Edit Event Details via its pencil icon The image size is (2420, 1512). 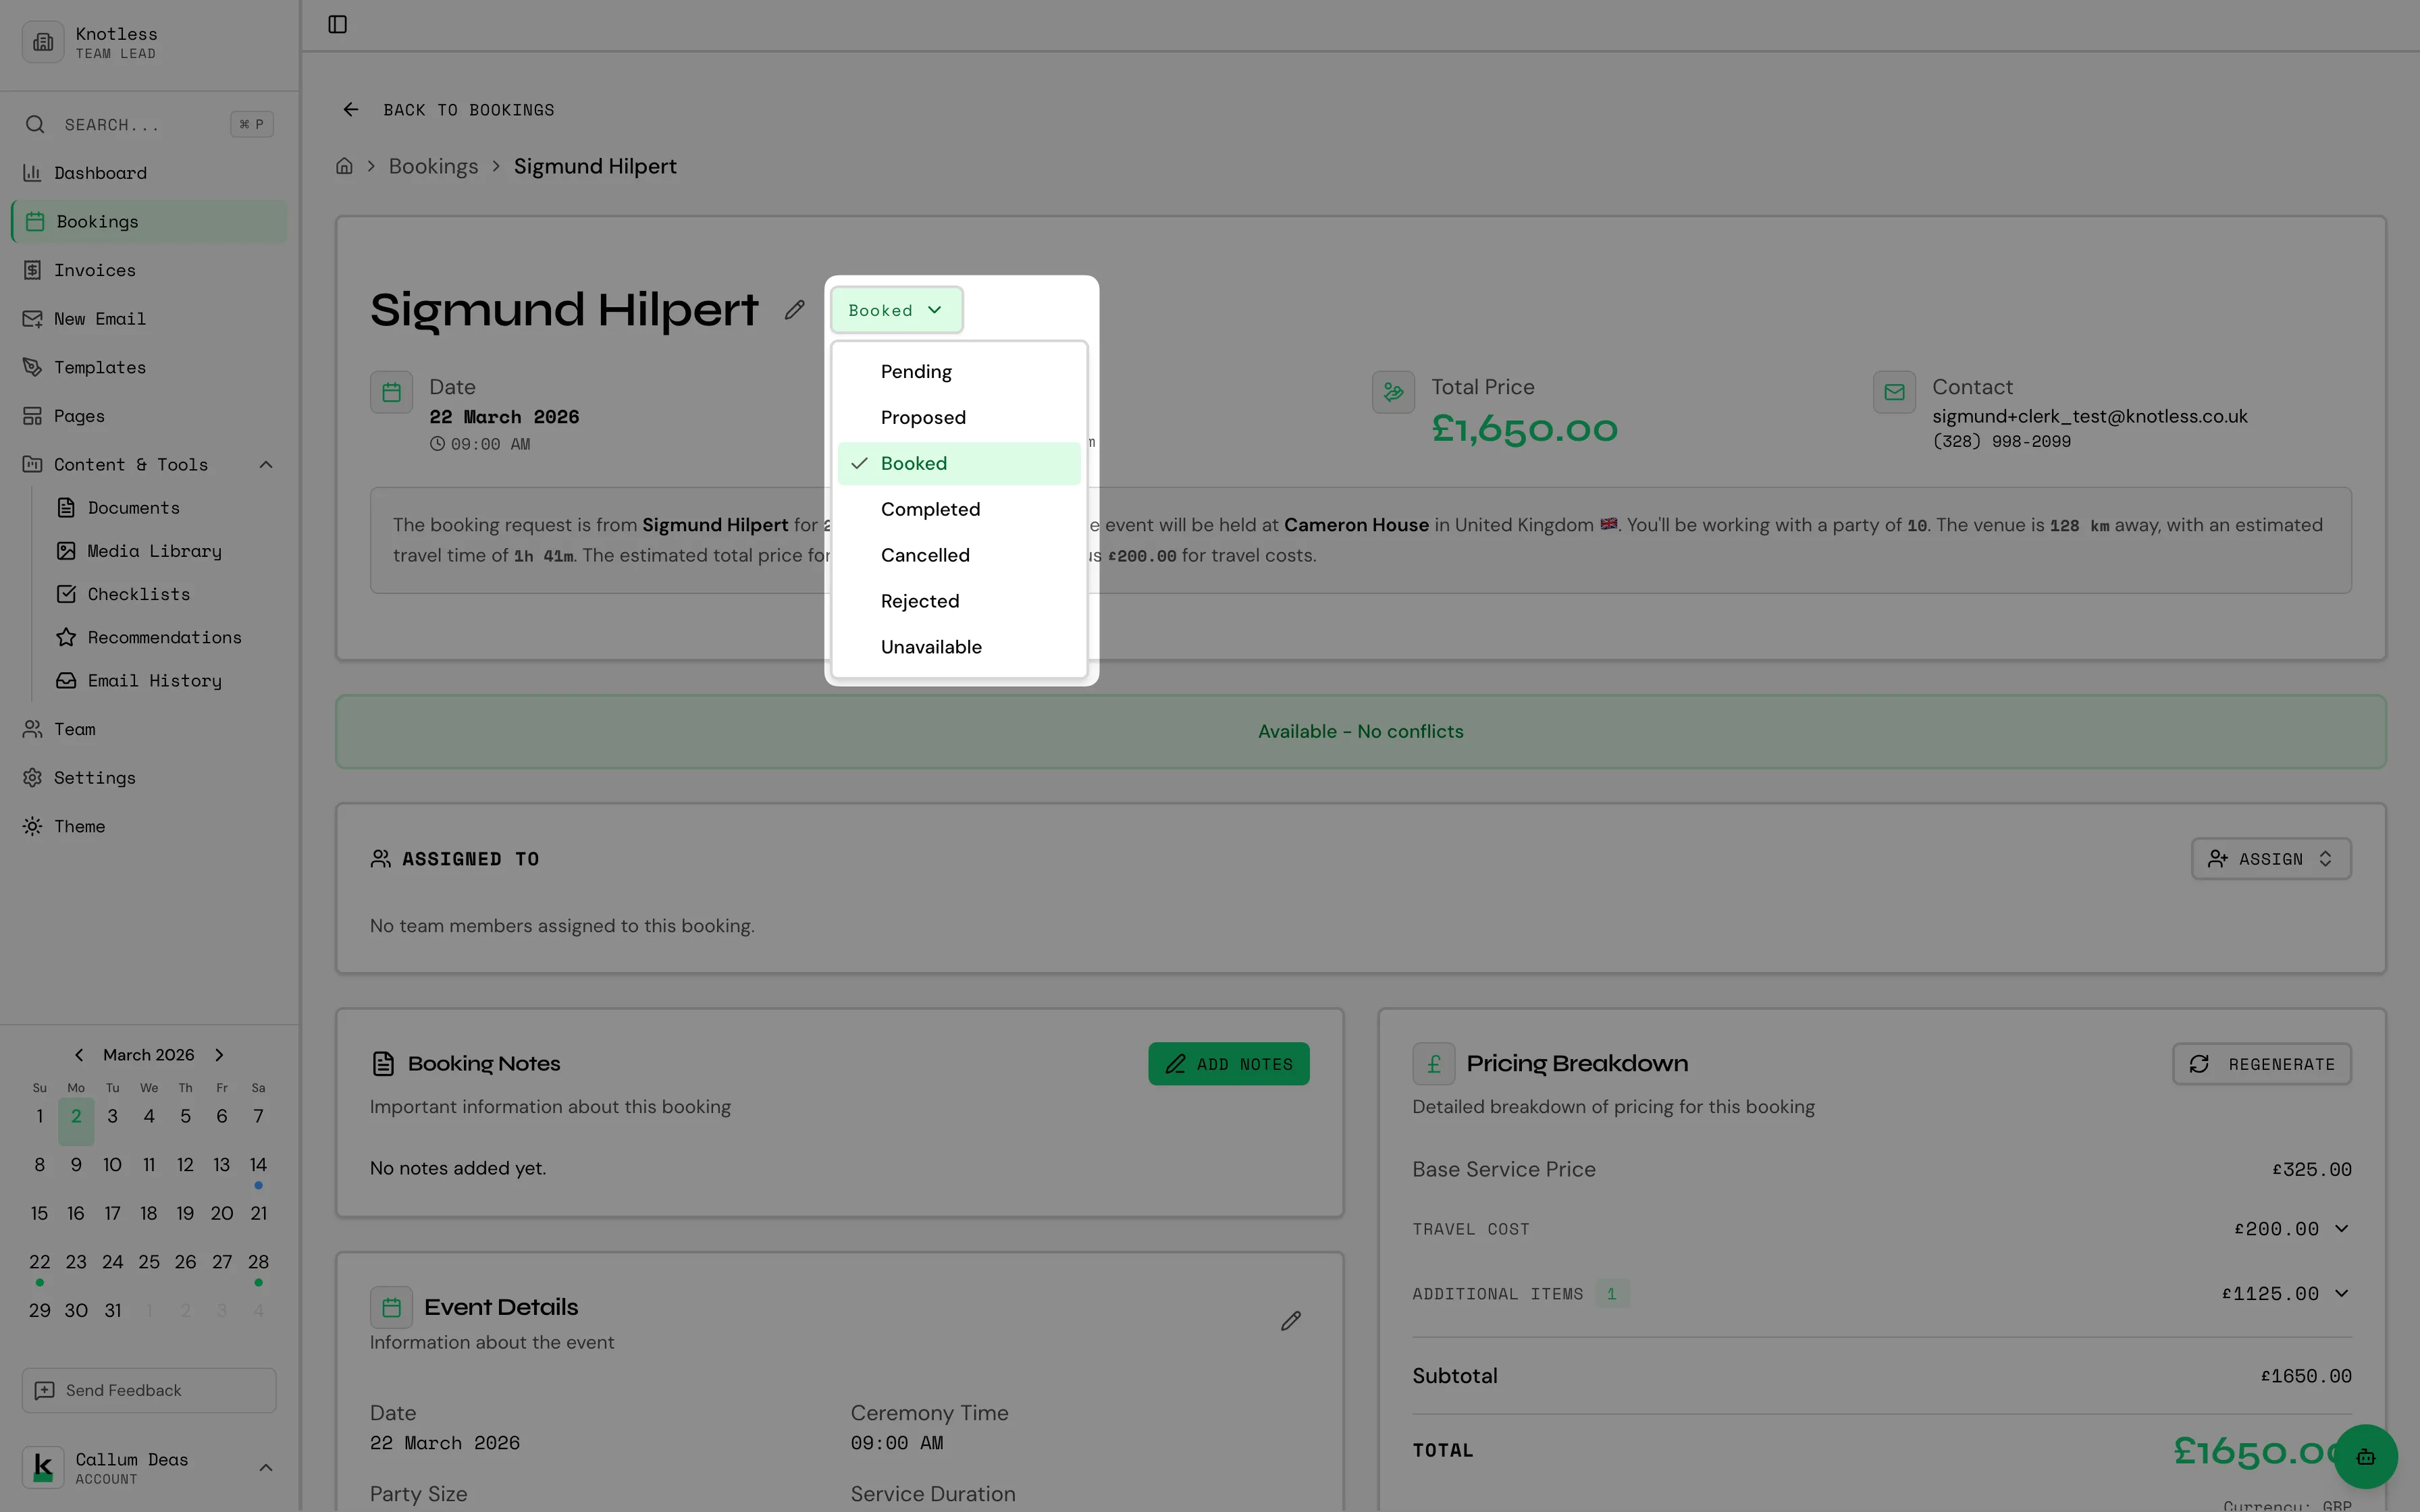1290,1321
